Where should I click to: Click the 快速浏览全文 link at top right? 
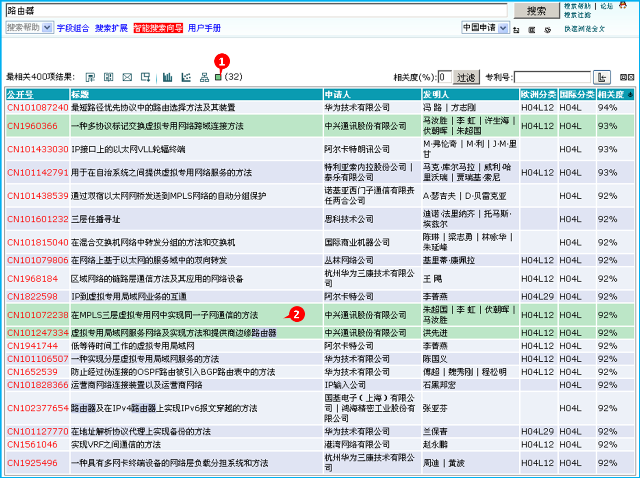pyautogui.click(x=584, y=29)
